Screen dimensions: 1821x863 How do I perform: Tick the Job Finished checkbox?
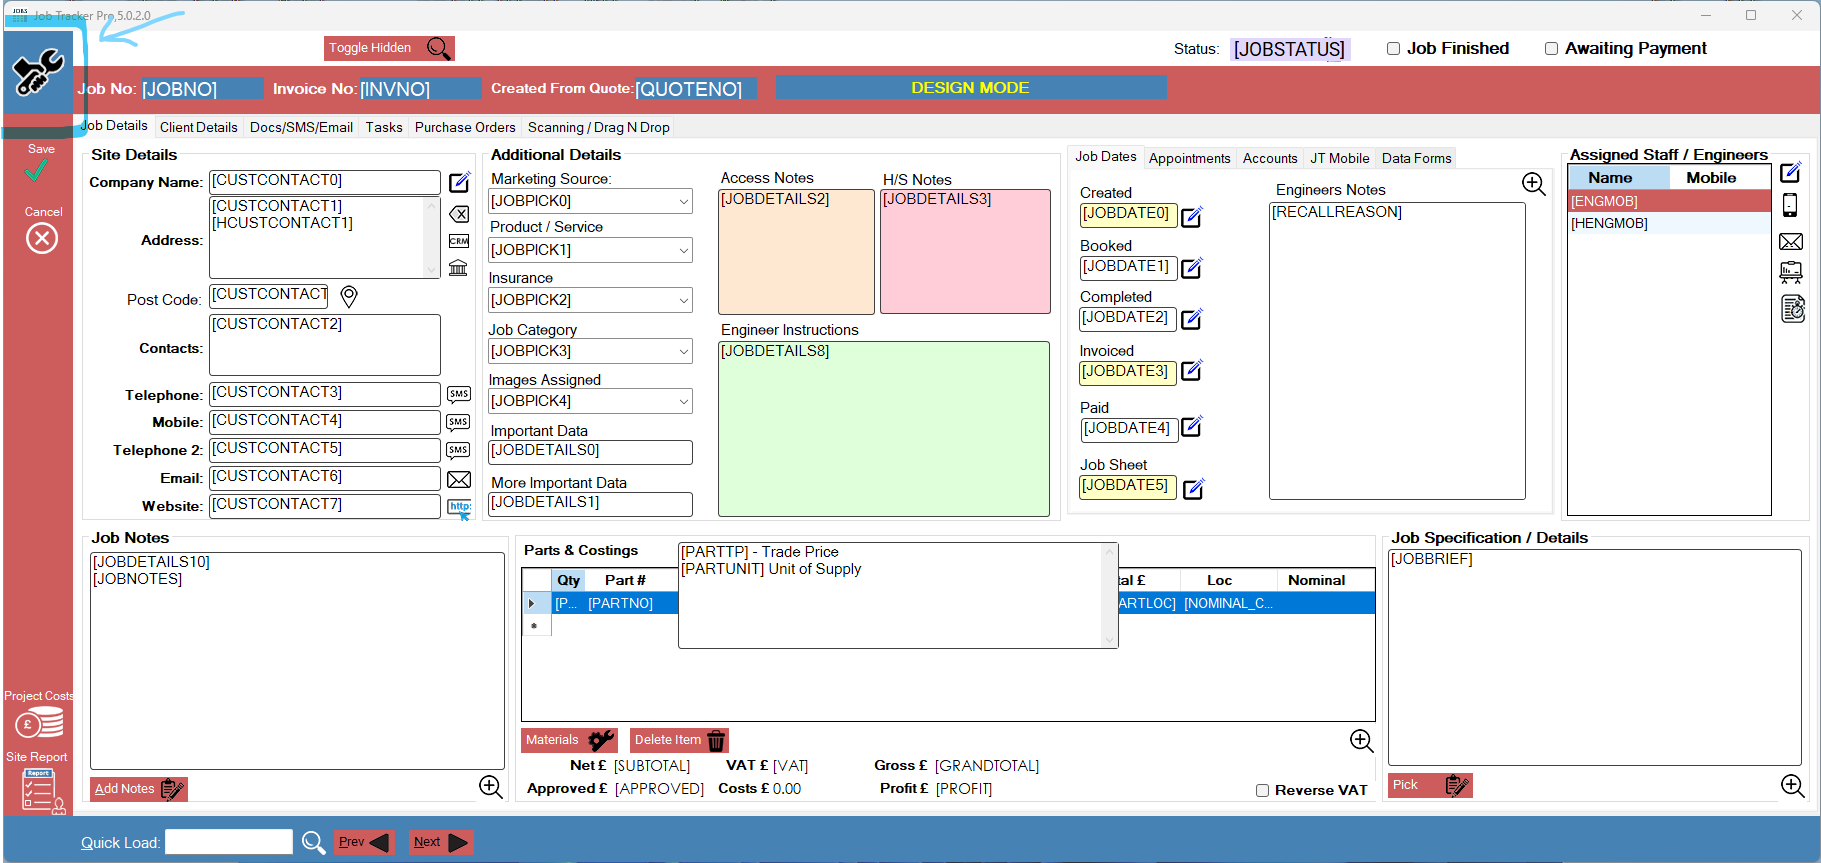click(1393, 48)
